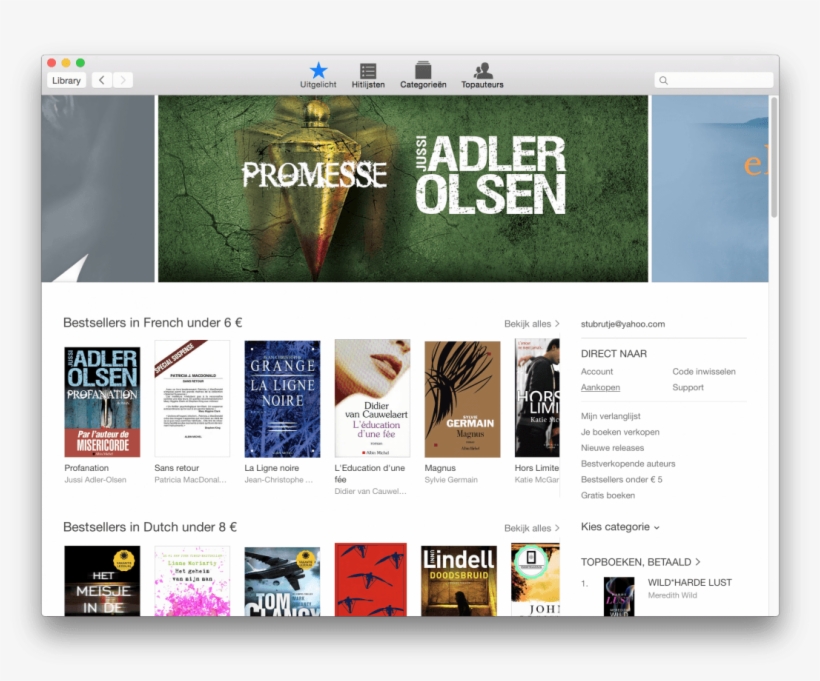The image size is (820, 681).
Task: Click author Jussi Adler-Olsen
Action: coord(95,480)
